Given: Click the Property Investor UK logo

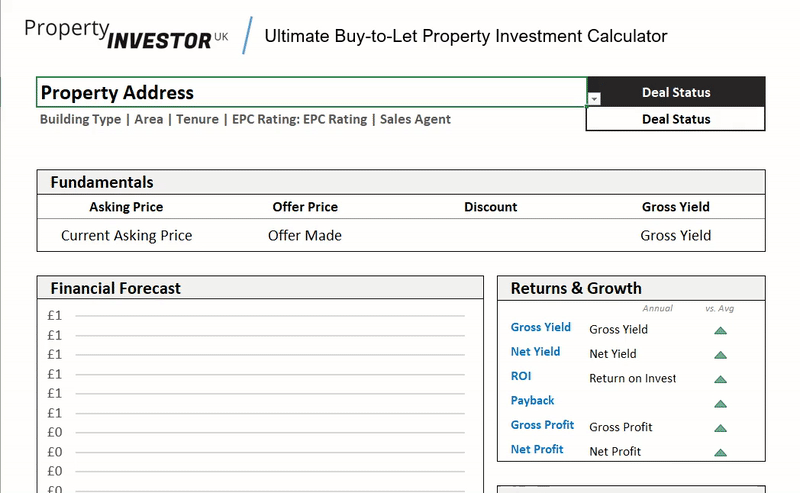Looking at the screenshot, I should pyautogui.click(x=126, y=33).
